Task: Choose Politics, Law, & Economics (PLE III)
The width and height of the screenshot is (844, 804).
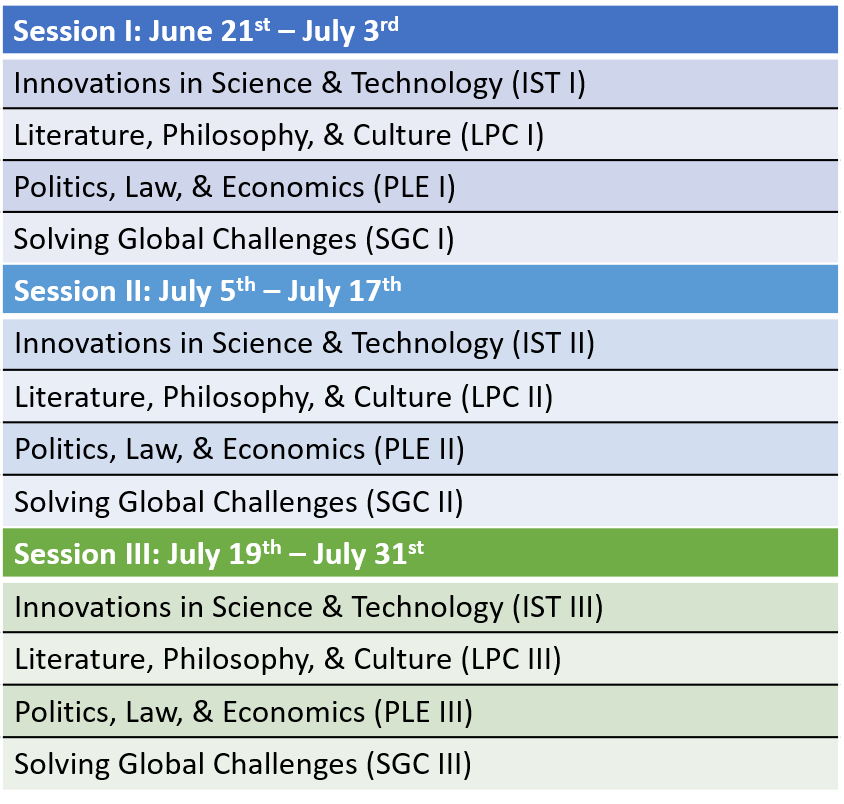Action: pyautogui.click(x=243, y=712)
